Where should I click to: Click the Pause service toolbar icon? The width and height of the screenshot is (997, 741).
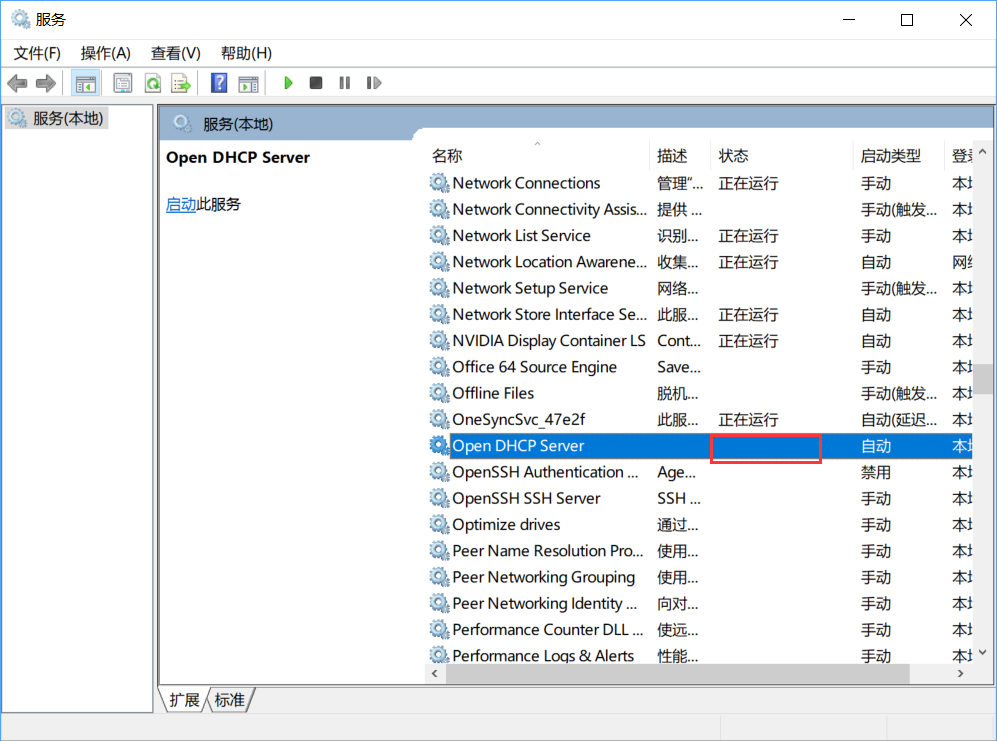pos(344,82)
